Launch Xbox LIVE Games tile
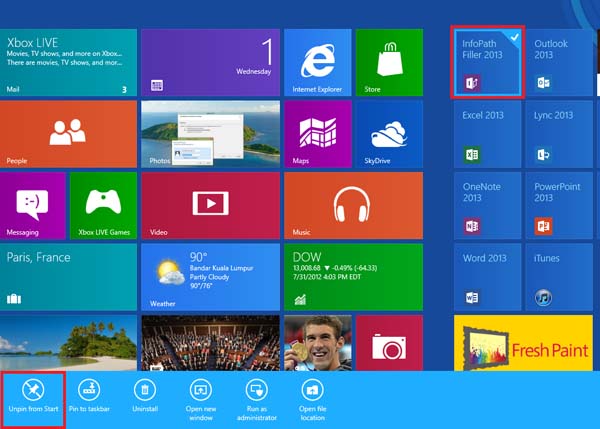The width and height of the screenshot is (600, 429). [103, 206]
